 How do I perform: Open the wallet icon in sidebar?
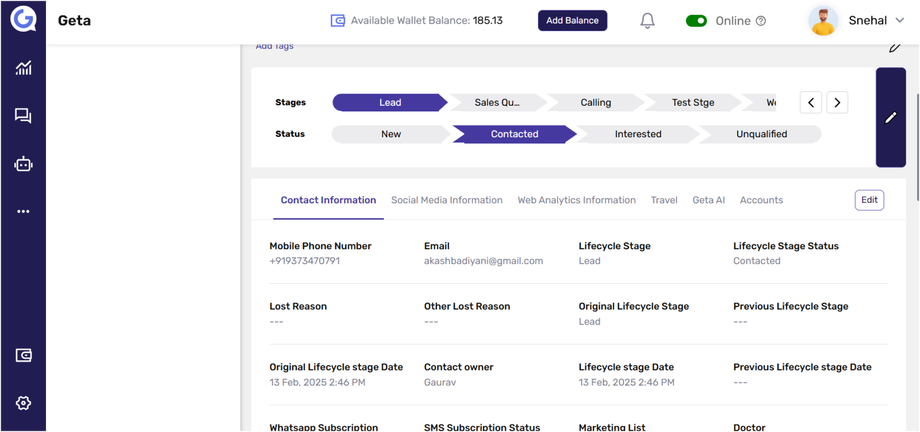[23, 356]
